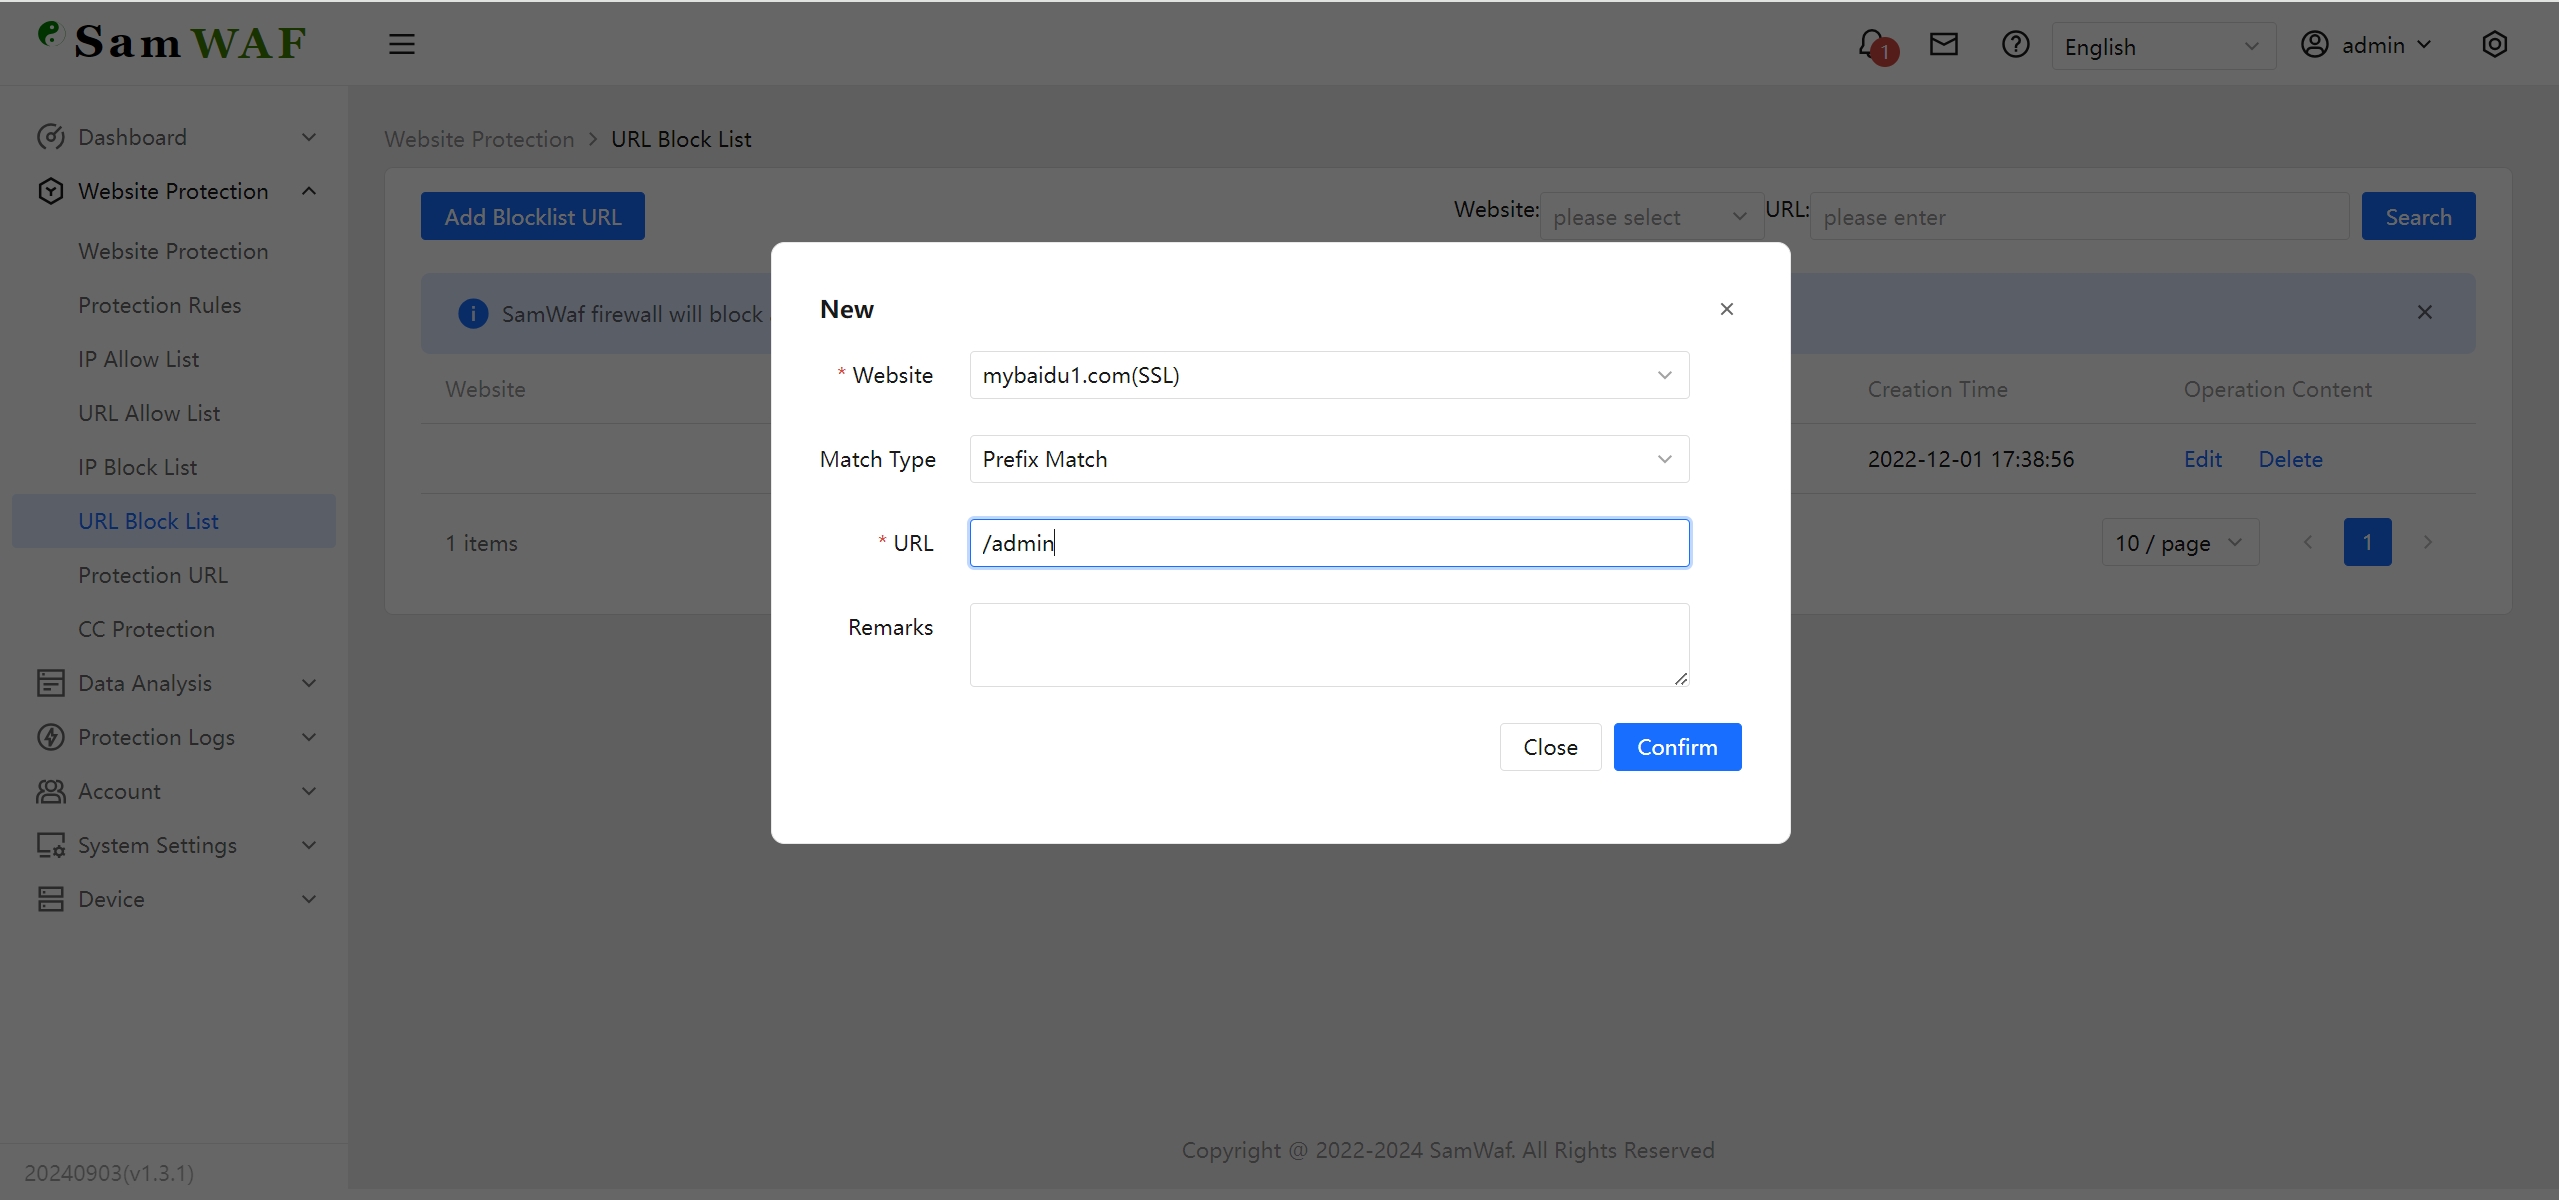The image size is (2559, 1200).
Task: Click the Device sidebar icon
Action: [51, 898]
